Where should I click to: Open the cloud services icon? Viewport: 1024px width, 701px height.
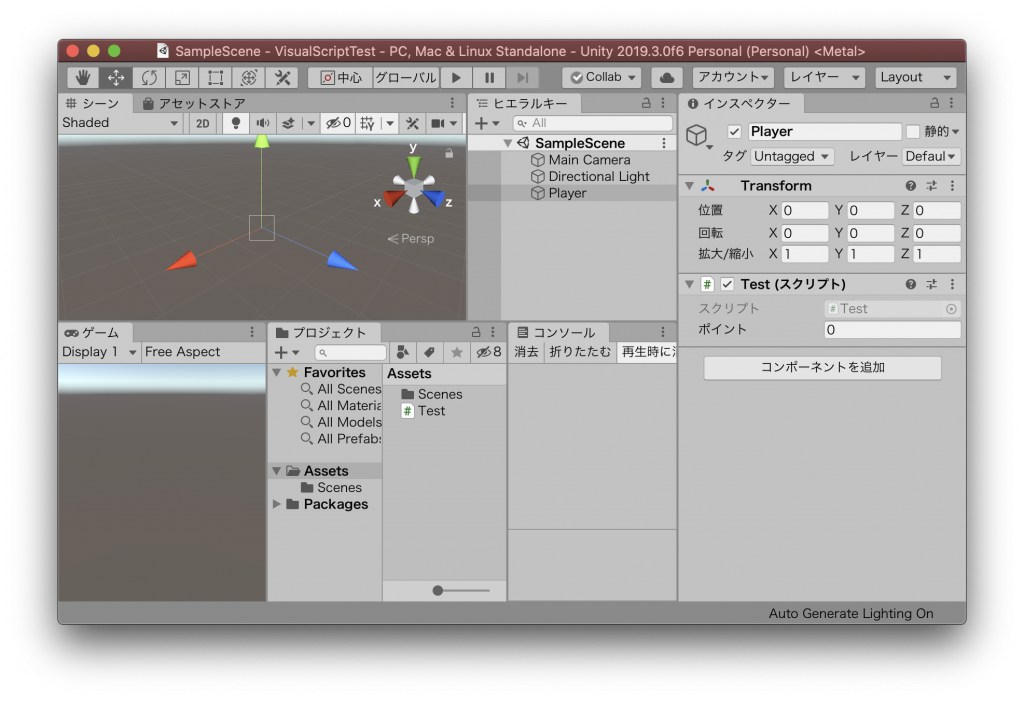[x=667, y=78]
